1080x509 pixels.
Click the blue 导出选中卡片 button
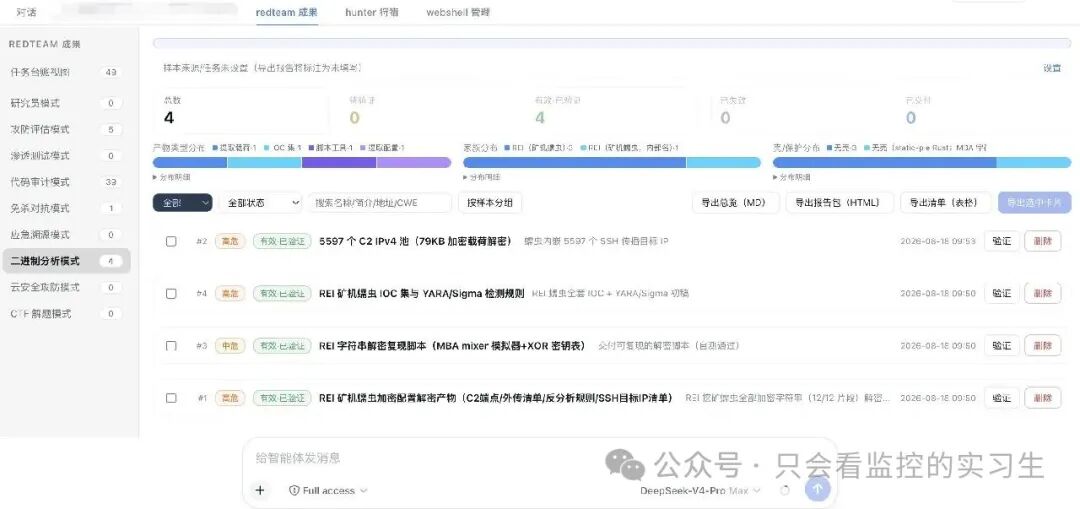[1035, 202]
